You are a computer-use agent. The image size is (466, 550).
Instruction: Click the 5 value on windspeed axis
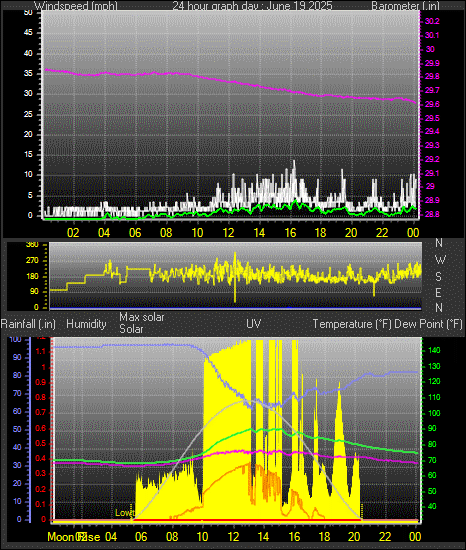30,195
